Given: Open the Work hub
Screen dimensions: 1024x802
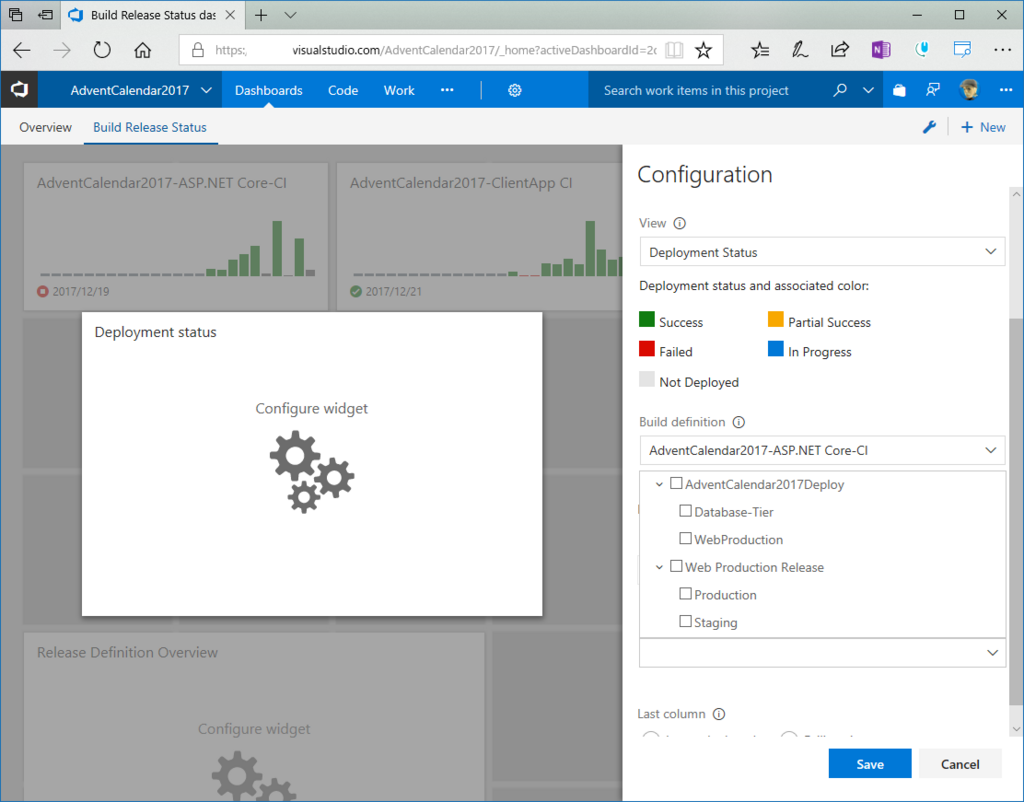Looking at the screenshot, I should click(x=399, y=90).
